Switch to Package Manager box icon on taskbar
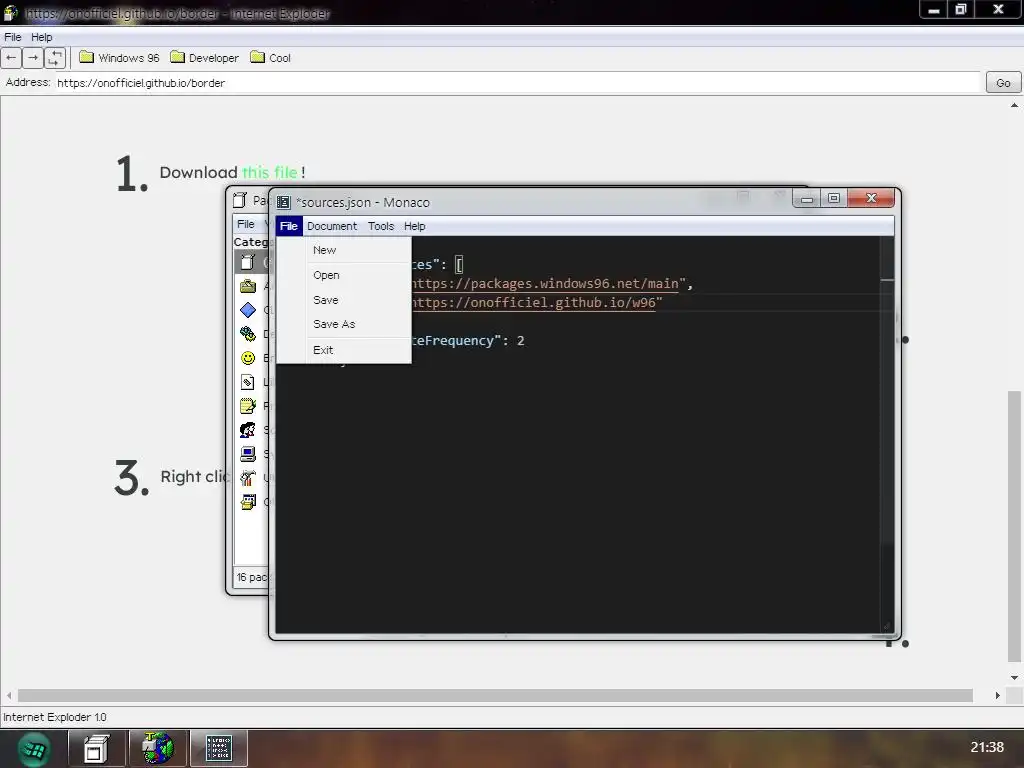This screenshot has width=1024, height=768. (x=96, y=748)
